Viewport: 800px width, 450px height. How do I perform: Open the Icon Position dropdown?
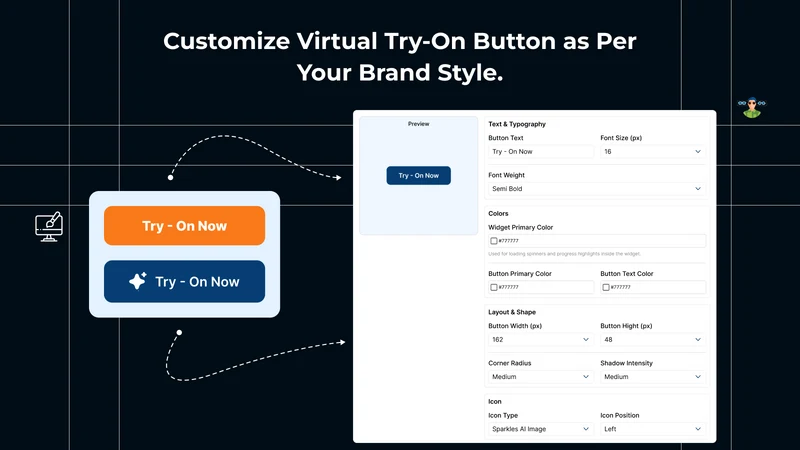(x=653, y=429)
